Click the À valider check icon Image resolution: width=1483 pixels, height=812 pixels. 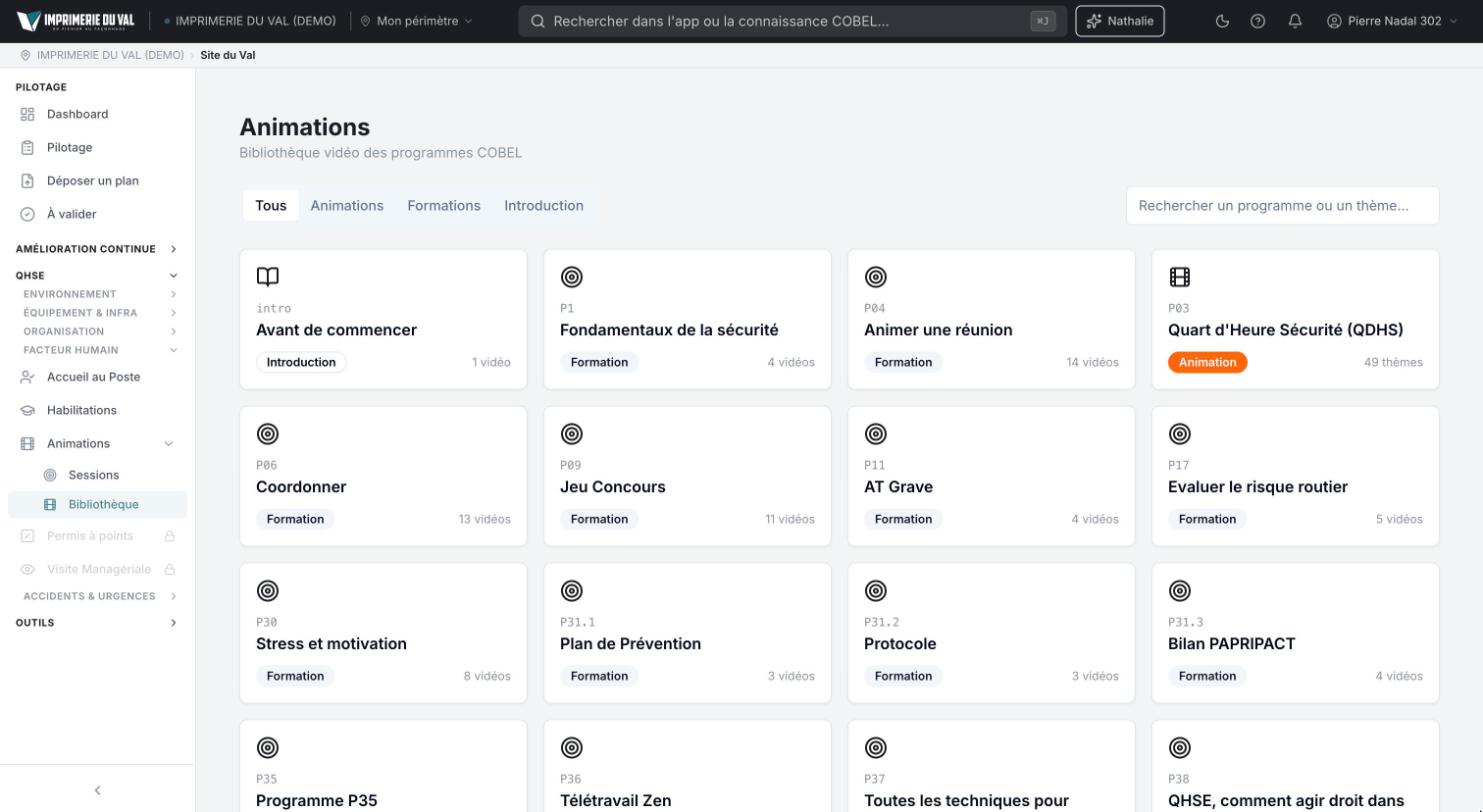pyautogui.click(x=28, y=214)
